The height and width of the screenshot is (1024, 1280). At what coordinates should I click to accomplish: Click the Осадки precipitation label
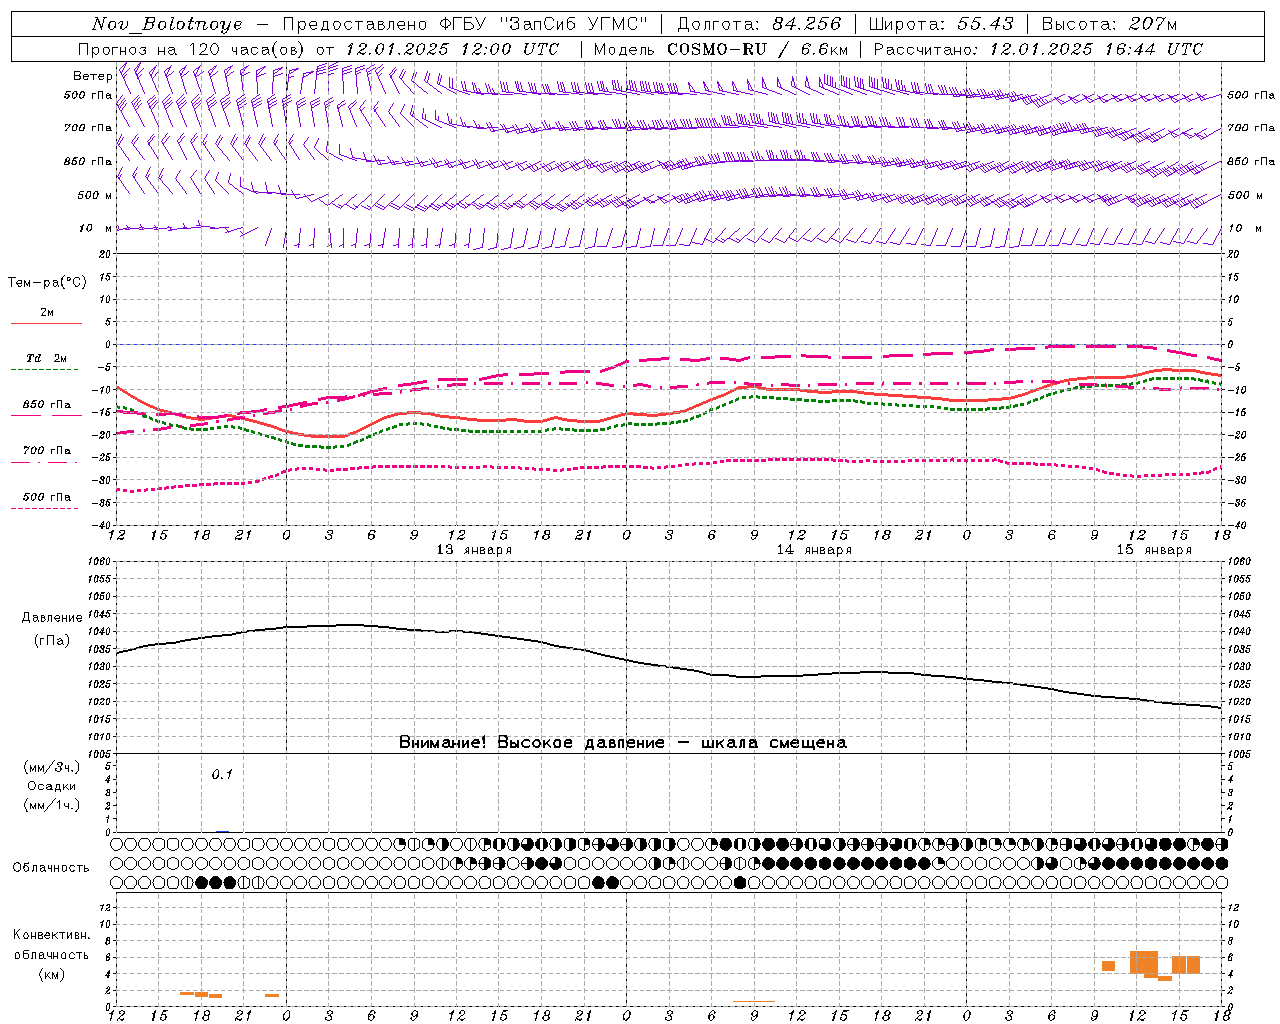pos(51,786)
